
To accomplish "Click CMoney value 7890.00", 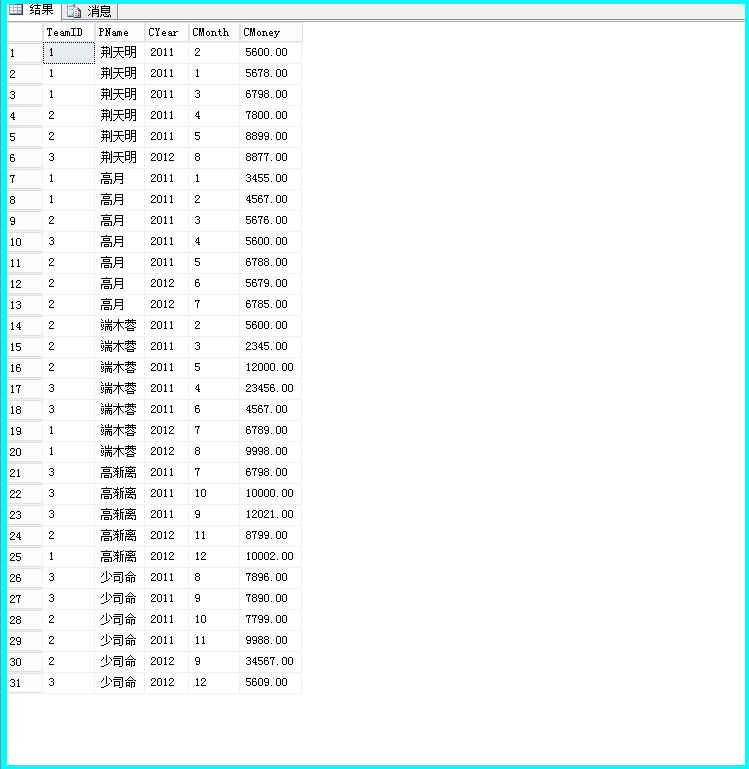I will click(266, 598).
